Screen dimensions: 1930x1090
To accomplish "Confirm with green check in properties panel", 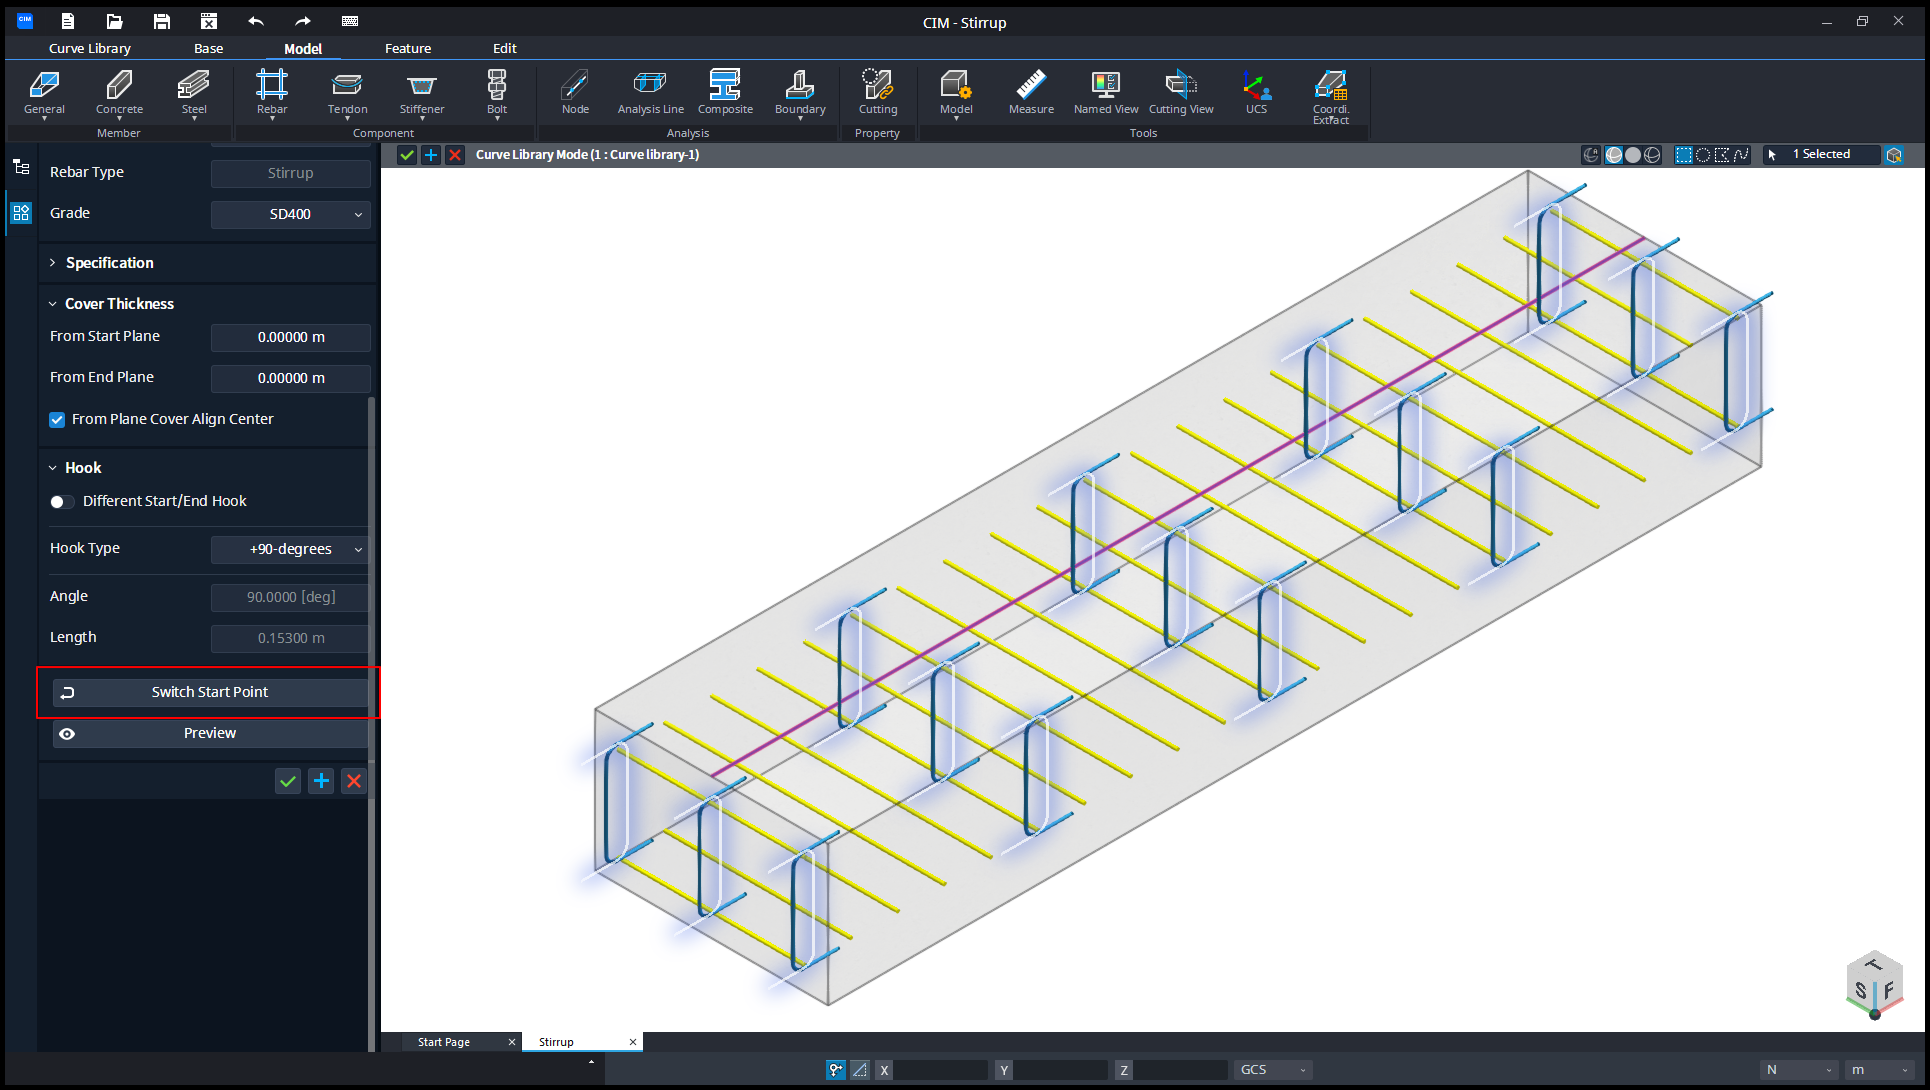I will coord(288,782).
